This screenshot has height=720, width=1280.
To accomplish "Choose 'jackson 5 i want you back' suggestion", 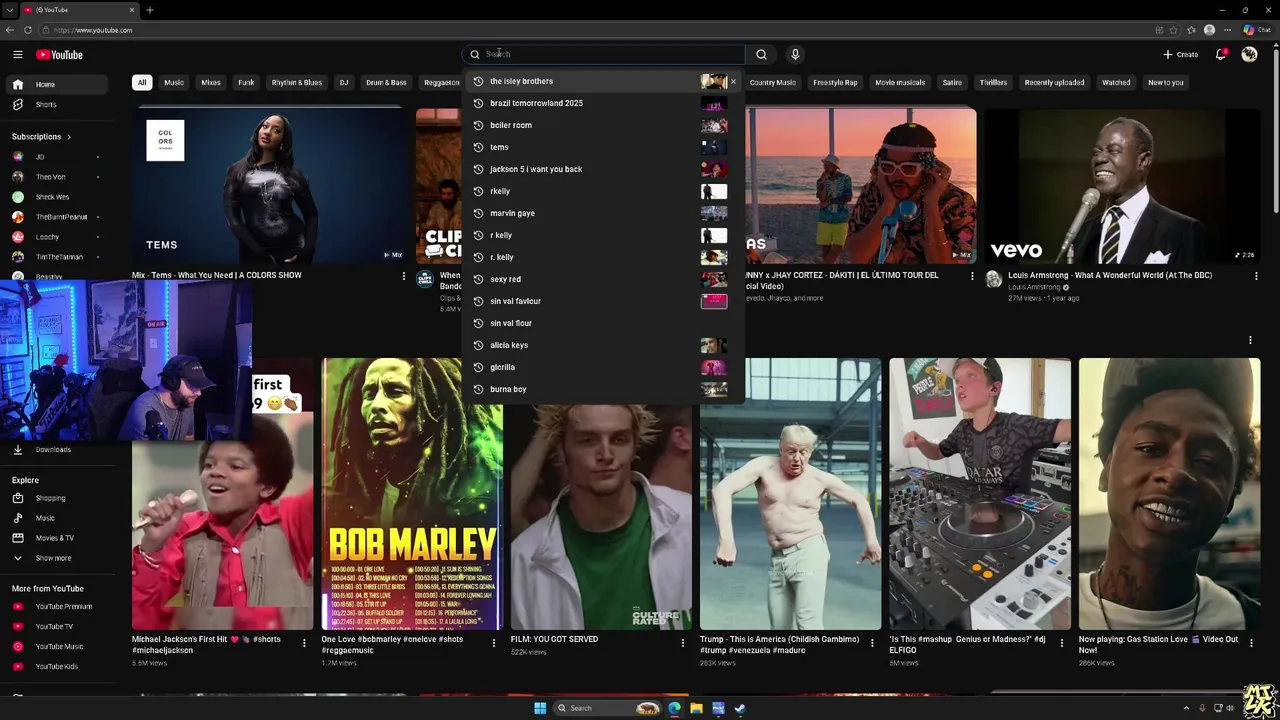I will click(x=605, y=169).
